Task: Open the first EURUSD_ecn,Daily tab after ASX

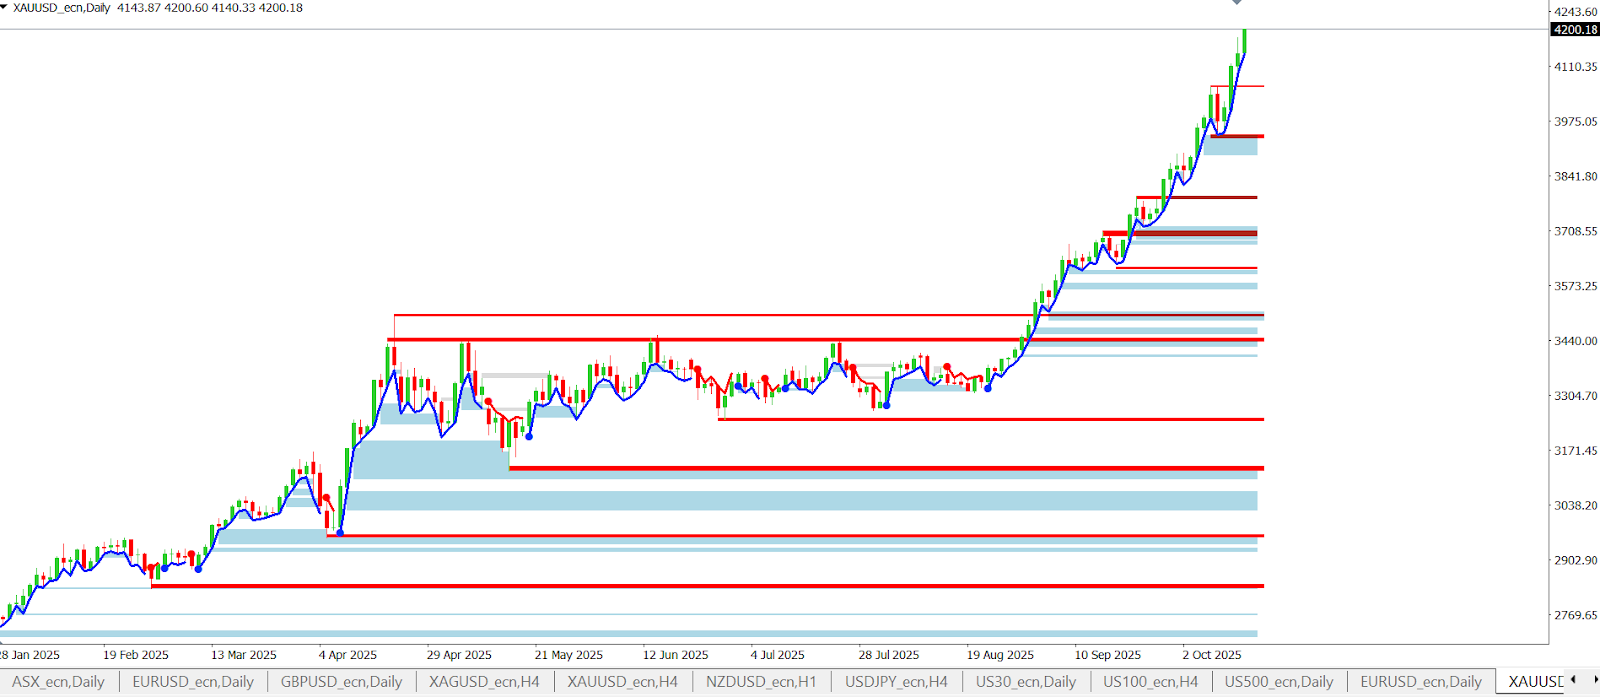Action: tap(193, 682)
